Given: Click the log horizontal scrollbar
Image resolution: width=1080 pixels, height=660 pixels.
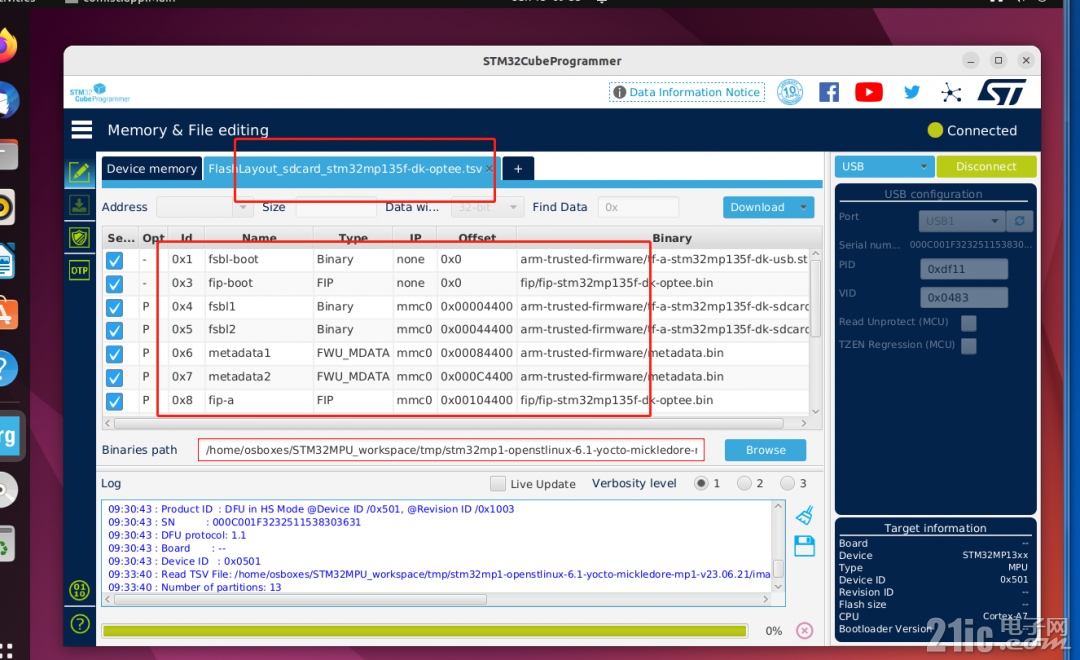Looking at the screenshot, I should pos(300,599).
